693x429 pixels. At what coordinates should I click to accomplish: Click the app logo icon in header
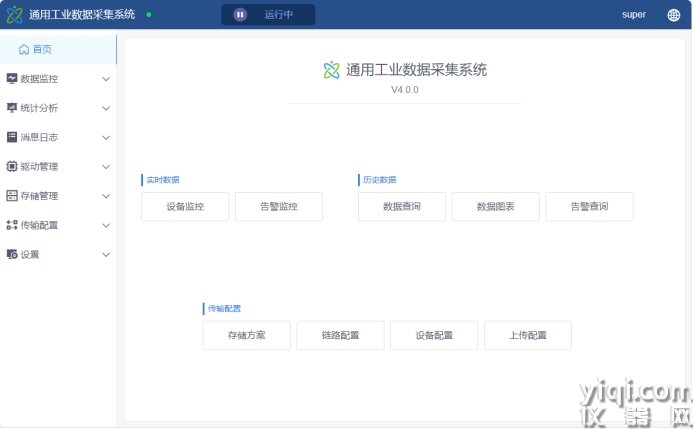pyautogui.click(x=14, y=15)
